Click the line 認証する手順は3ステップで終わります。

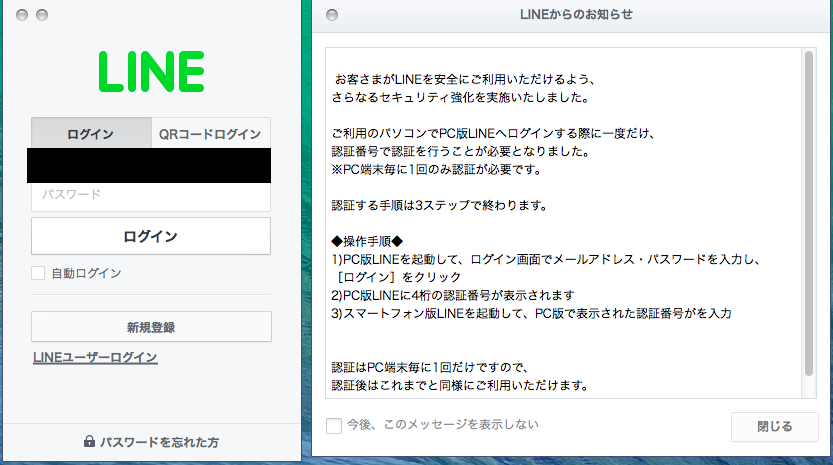(x=439, y=205)
